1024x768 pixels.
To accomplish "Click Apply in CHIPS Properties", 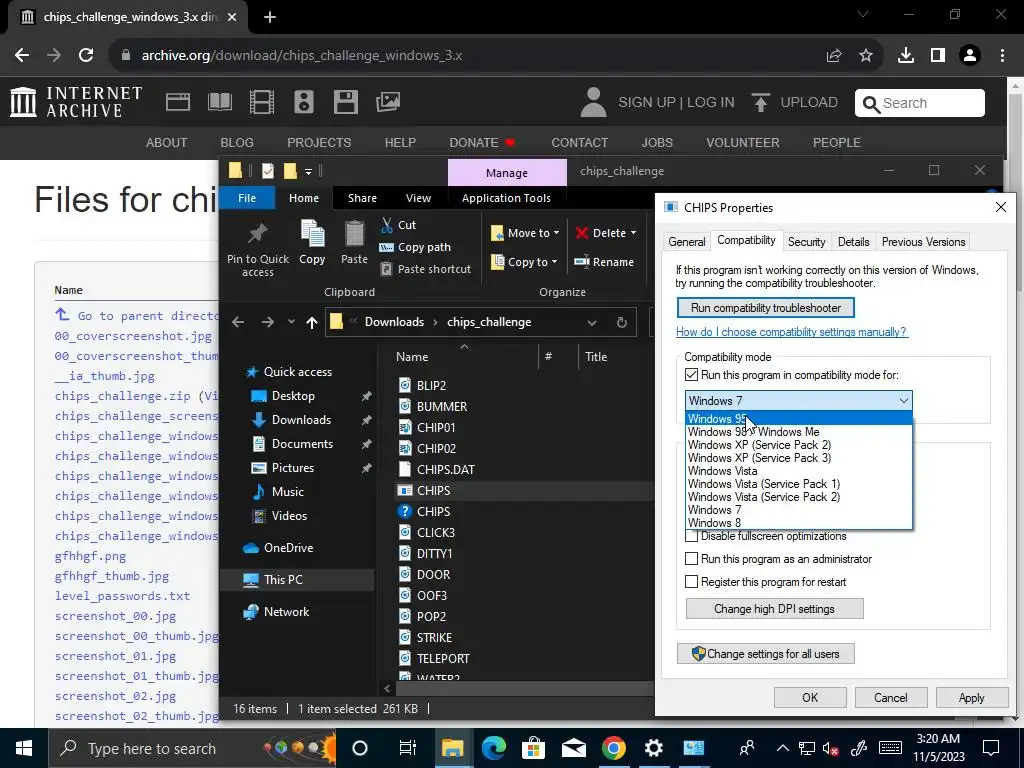I will tap(971, 697).
